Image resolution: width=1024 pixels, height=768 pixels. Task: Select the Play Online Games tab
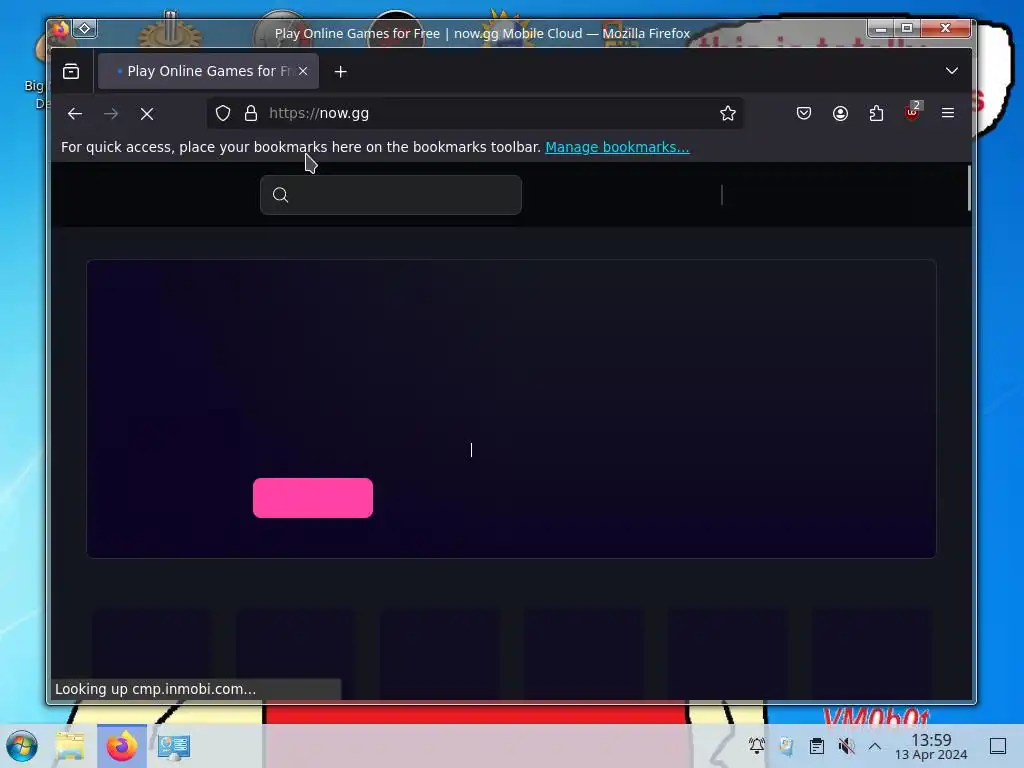(x=208, y=71)
